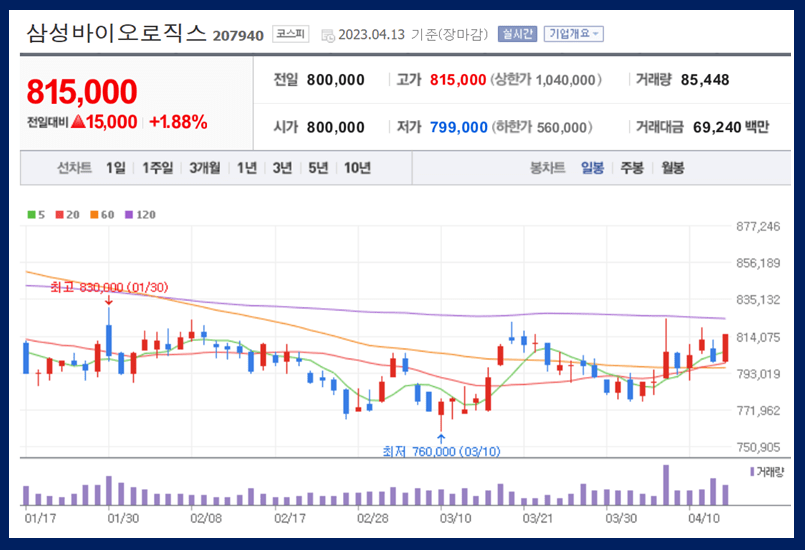Switch to 주봉 candlestick chart
Image resolution: width=805 pixels, height=550 pixels.
click(632, 168)
